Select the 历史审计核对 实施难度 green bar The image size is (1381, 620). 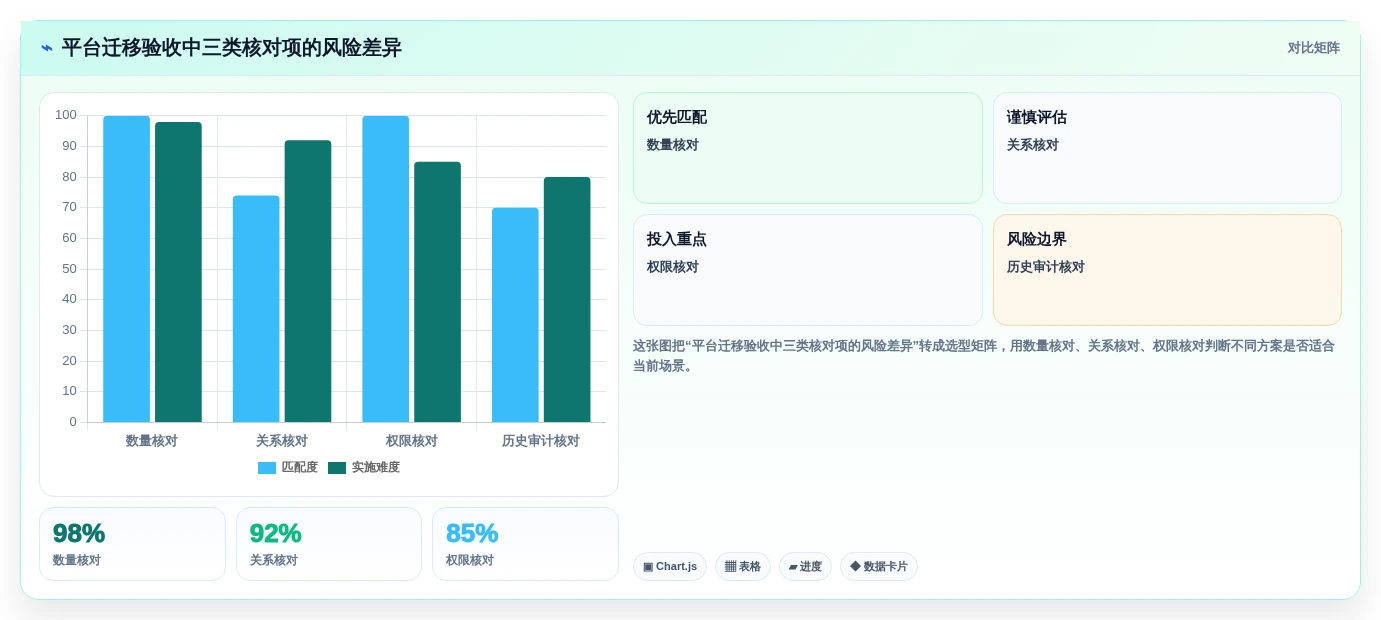tap(567, 300)
